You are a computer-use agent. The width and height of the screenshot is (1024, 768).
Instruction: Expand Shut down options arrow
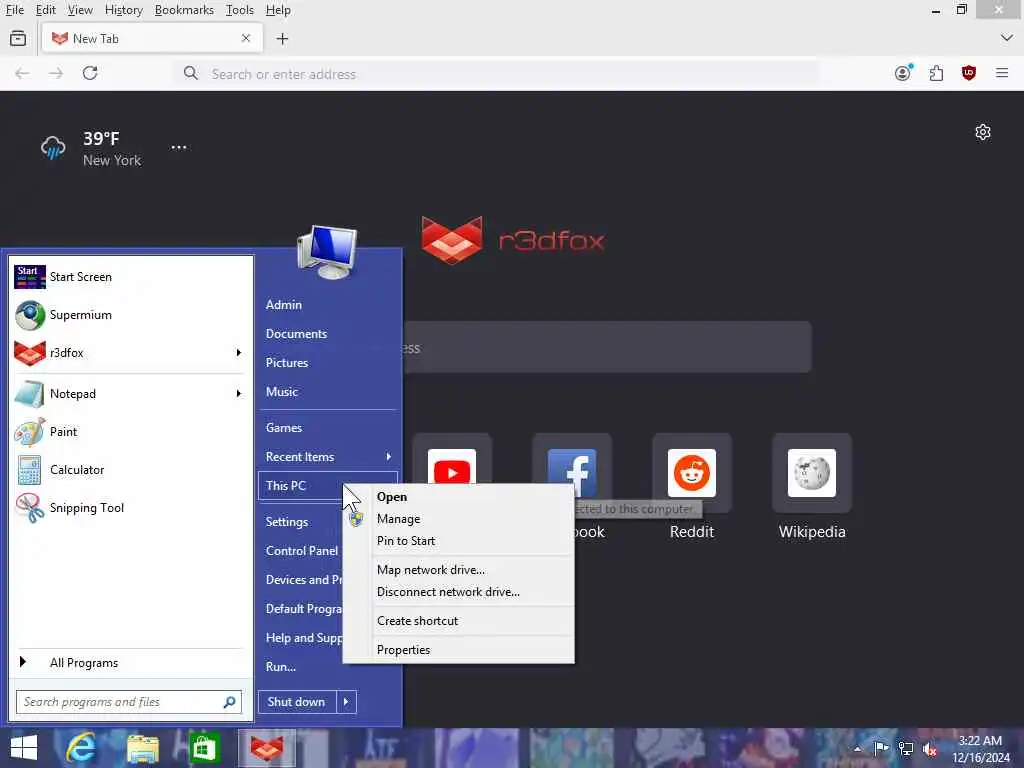pos(346,702)
